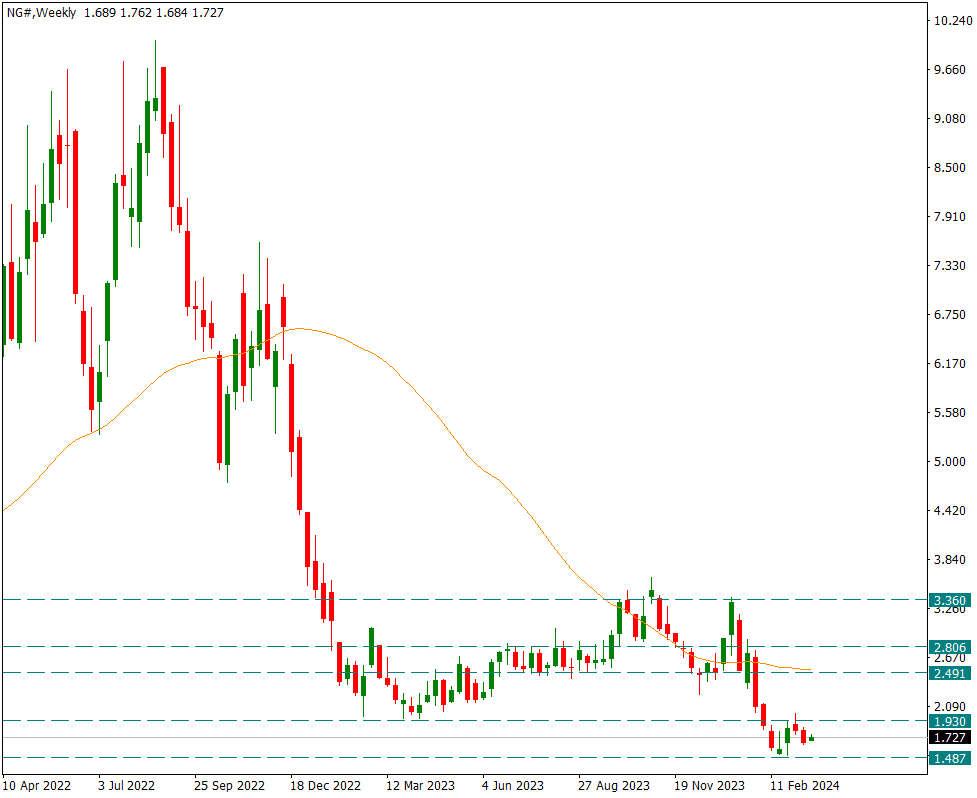Click the NG#,Weekly chart title text
The image size is (977, 798).
[42, 12]
